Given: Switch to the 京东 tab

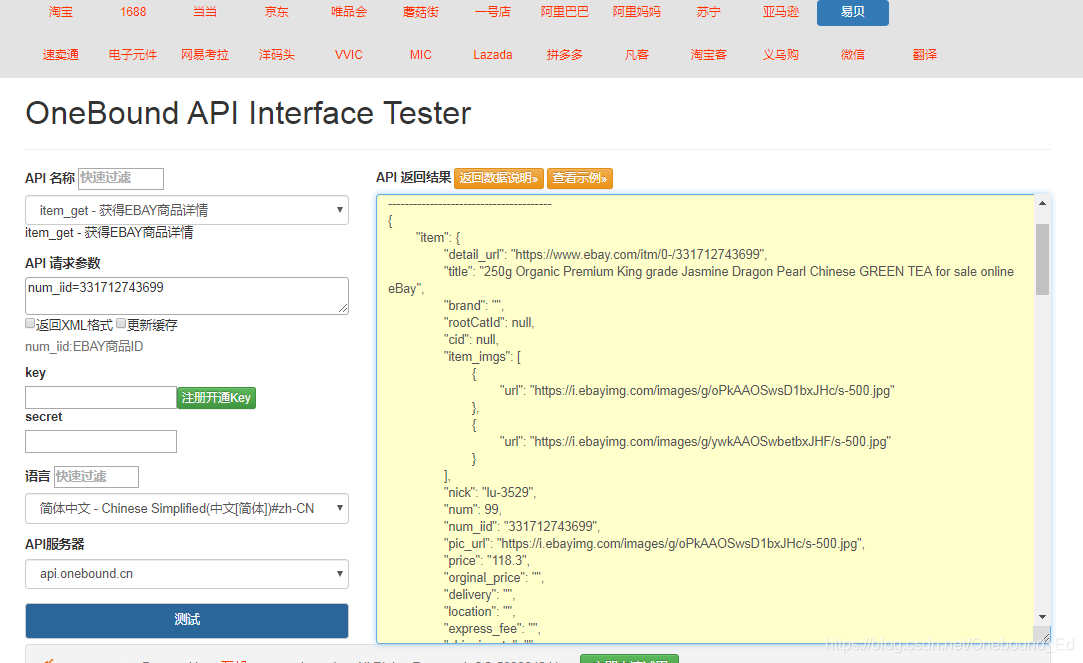Looking at the screenshot, I should click(276, 12).
